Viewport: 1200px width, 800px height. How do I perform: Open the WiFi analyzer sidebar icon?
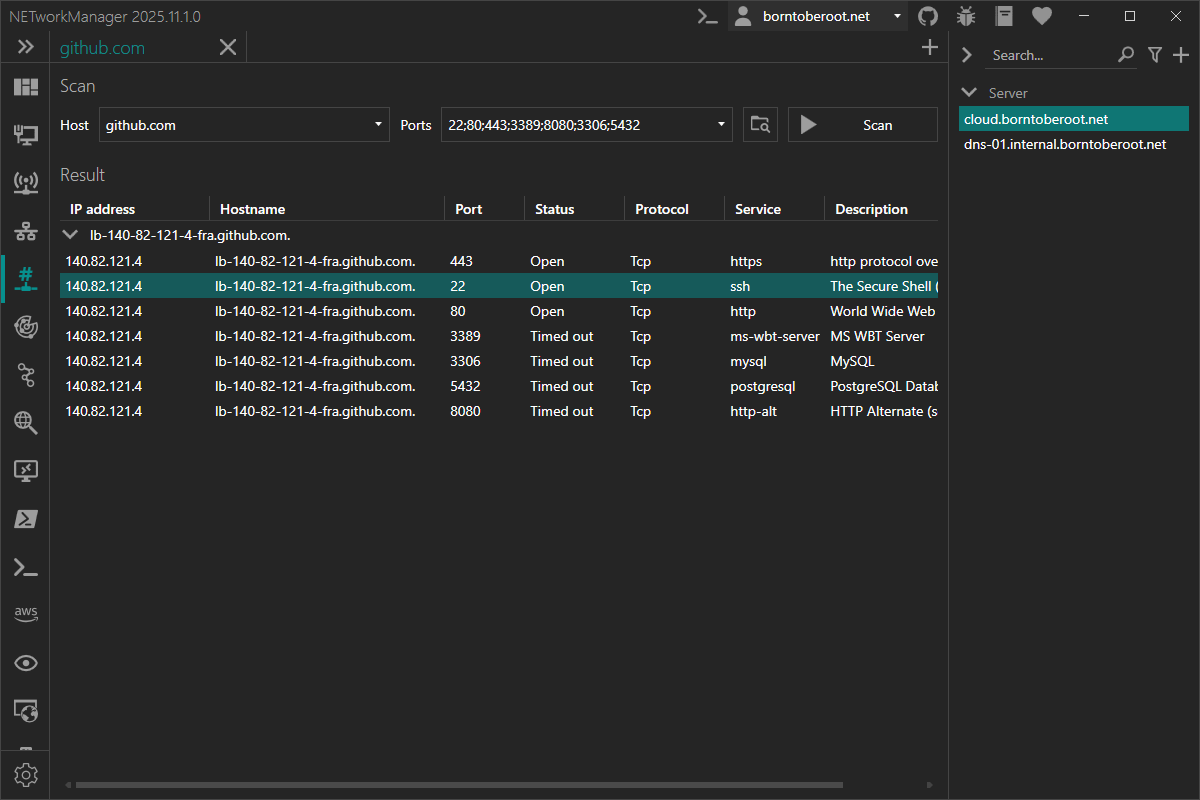click(x=25, y=183)
